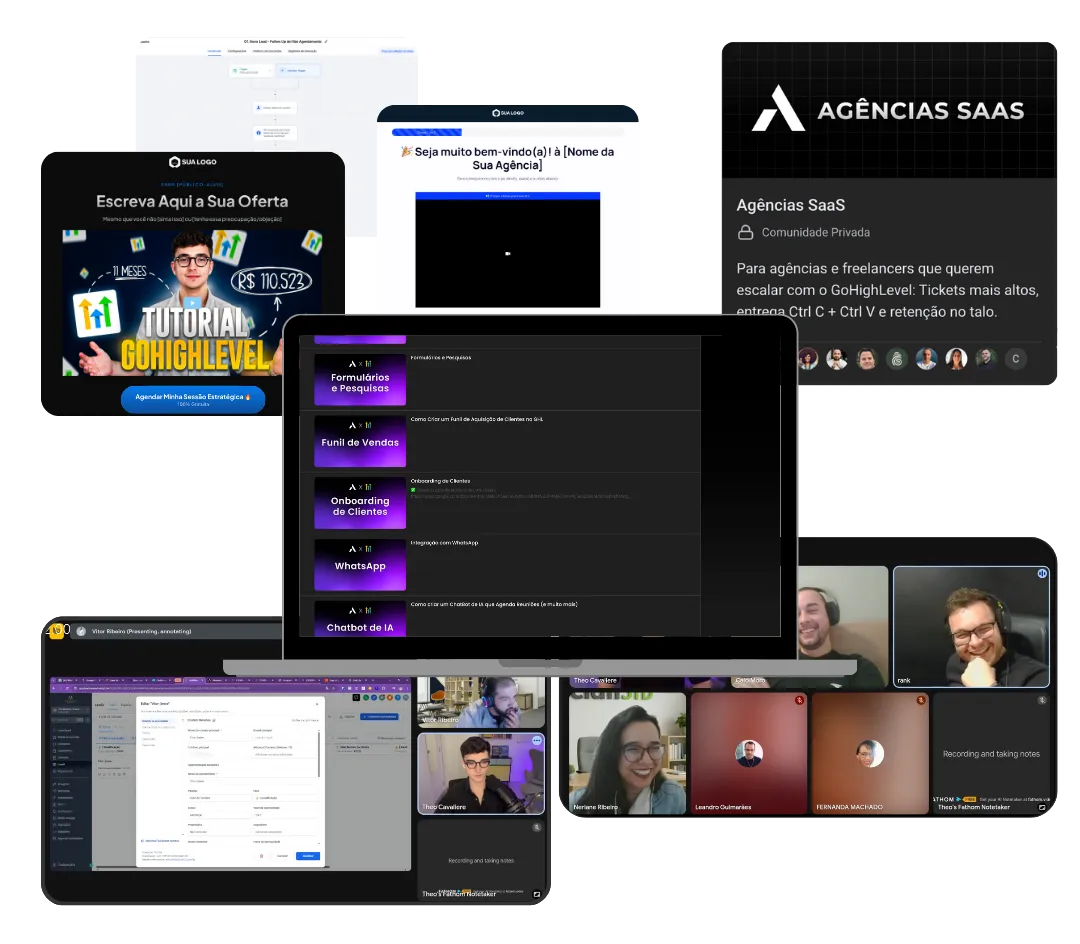Click the audio activity icon on rank's video tile
Screen dimensions: 1080x944
click(x=1042, y=573)
